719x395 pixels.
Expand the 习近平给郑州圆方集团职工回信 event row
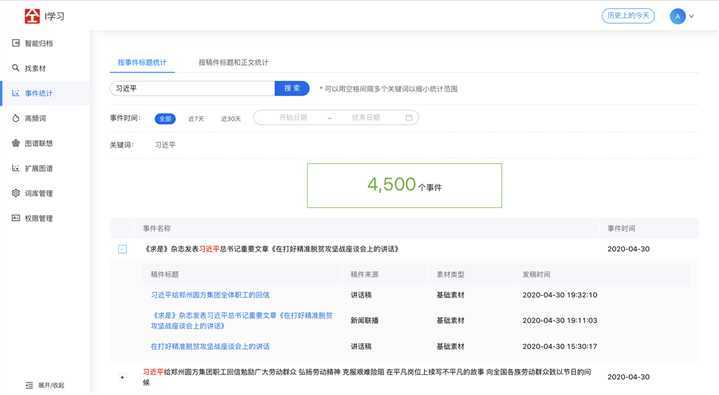point(122,377)
